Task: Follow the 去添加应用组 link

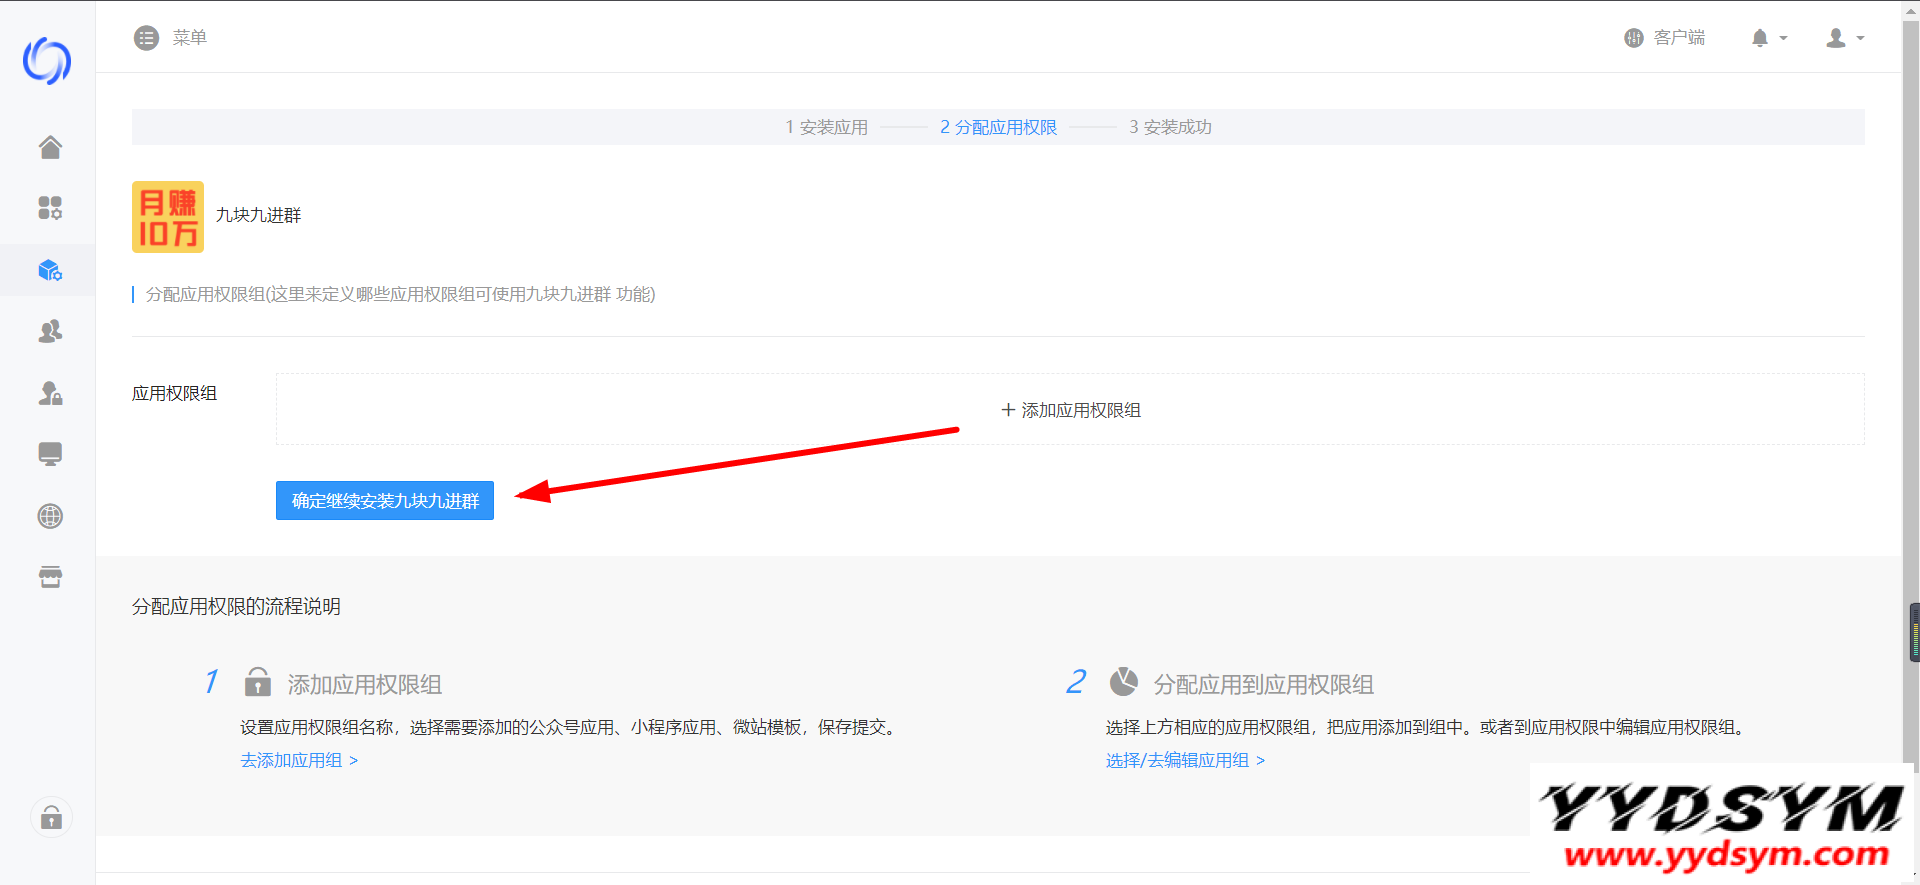Action: (x=299, y=760)
